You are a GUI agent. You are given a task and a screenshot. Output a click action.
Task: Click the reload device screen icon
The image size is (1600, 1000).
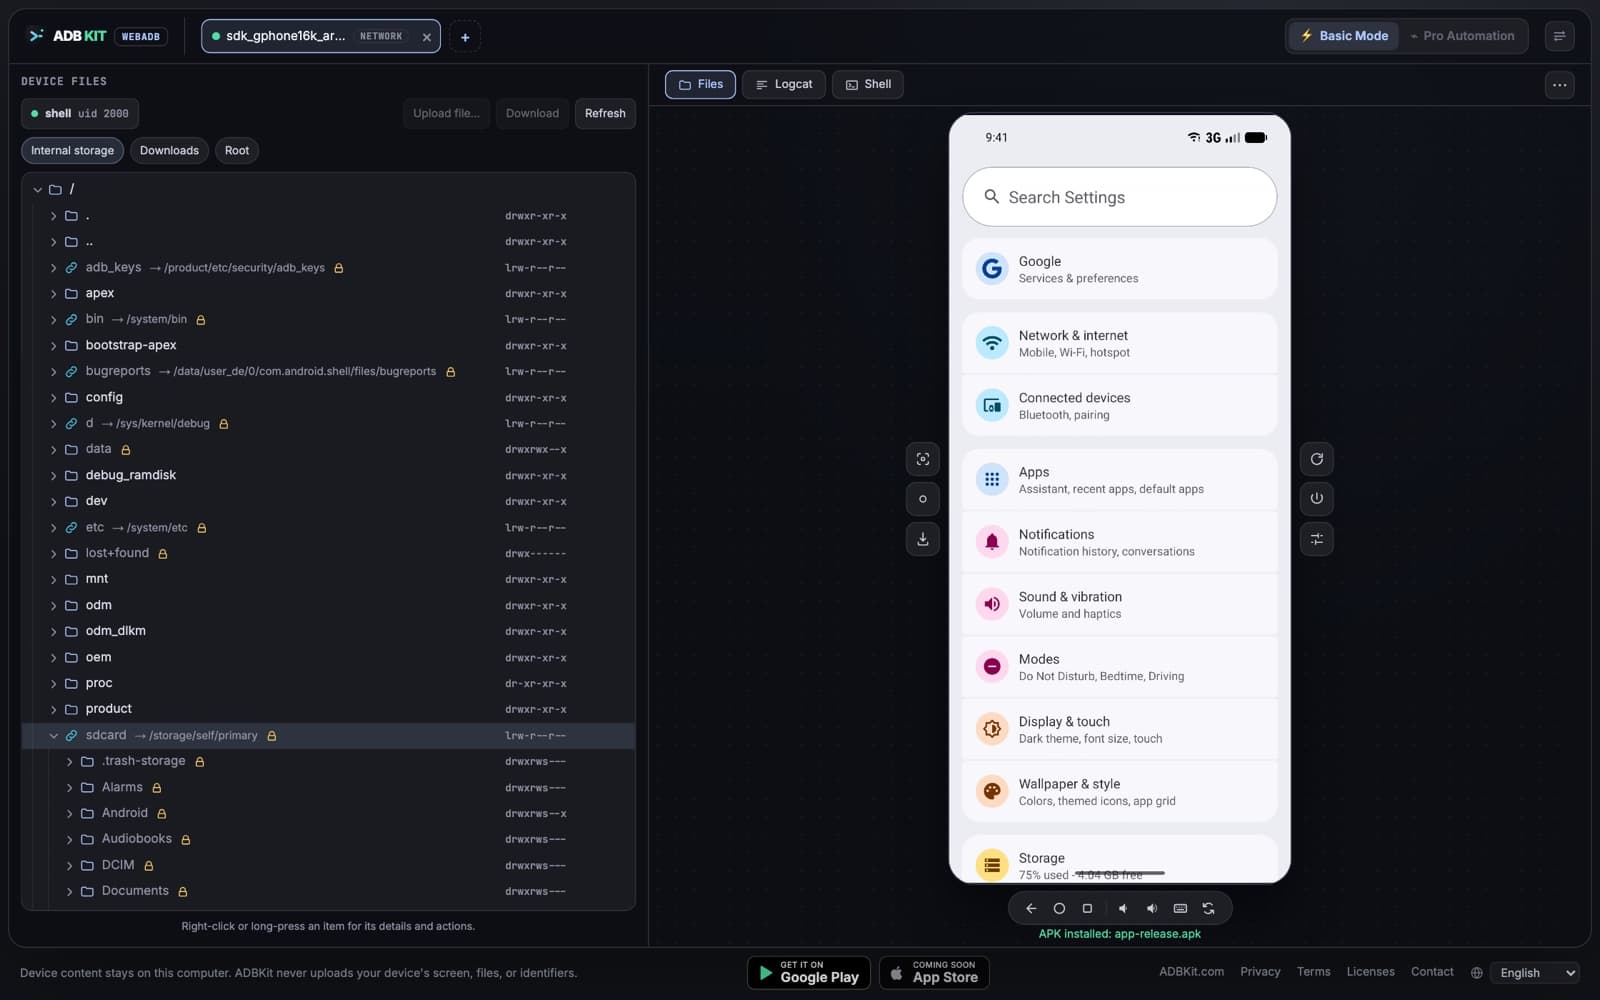(1316, 459)
